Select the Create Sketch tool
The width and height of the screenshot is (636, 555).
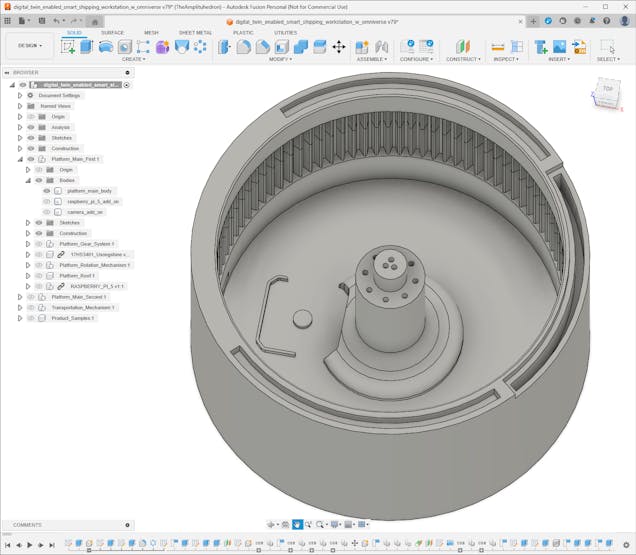point(68,46)
